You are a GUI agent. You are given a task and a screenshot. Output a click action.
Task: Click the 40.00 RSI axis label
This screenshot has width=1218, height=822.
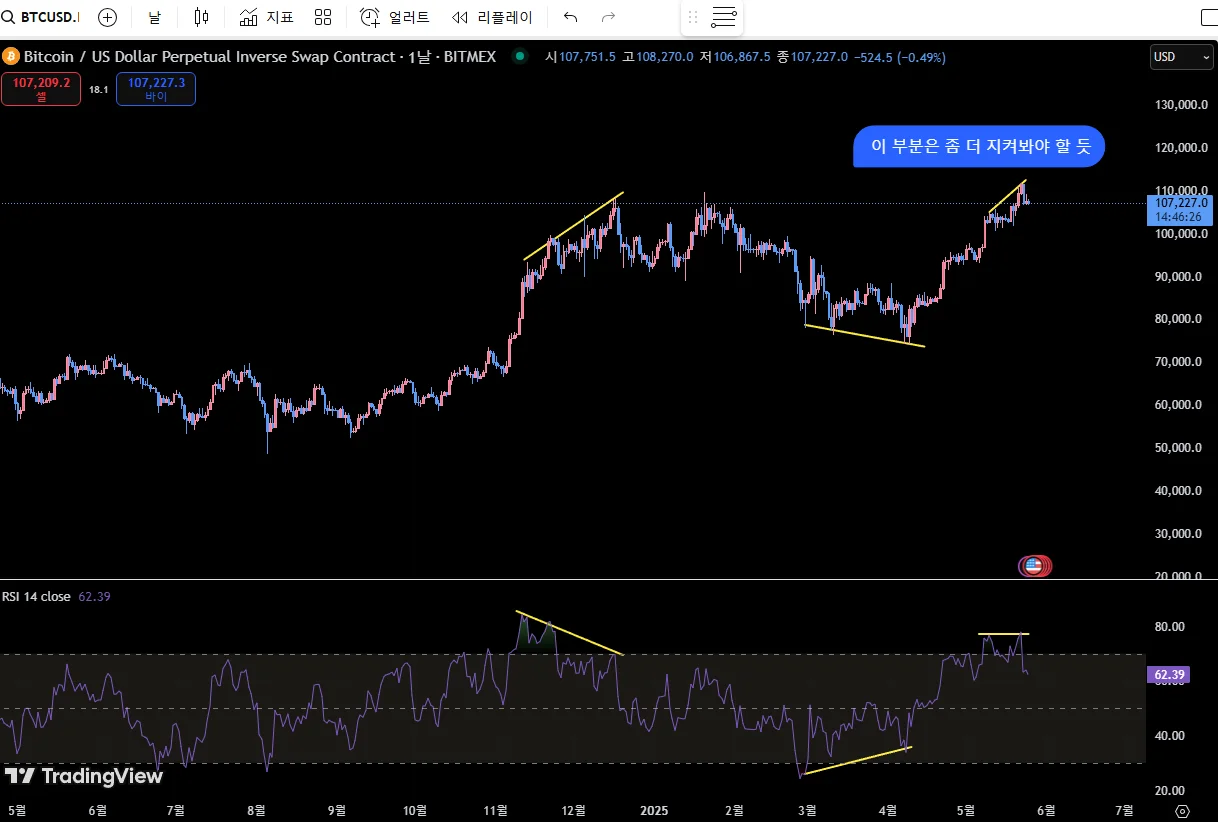pyautogui.click(x=1169, y=736)
